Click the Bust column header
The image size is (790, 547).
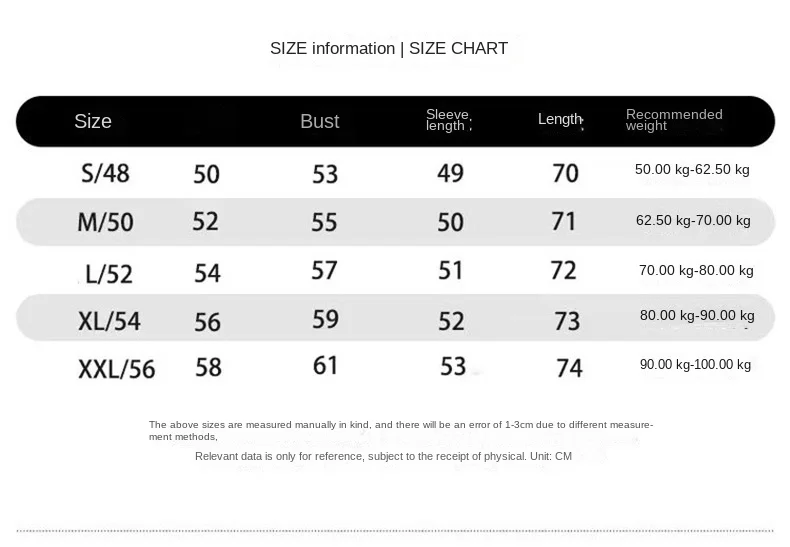320,122
